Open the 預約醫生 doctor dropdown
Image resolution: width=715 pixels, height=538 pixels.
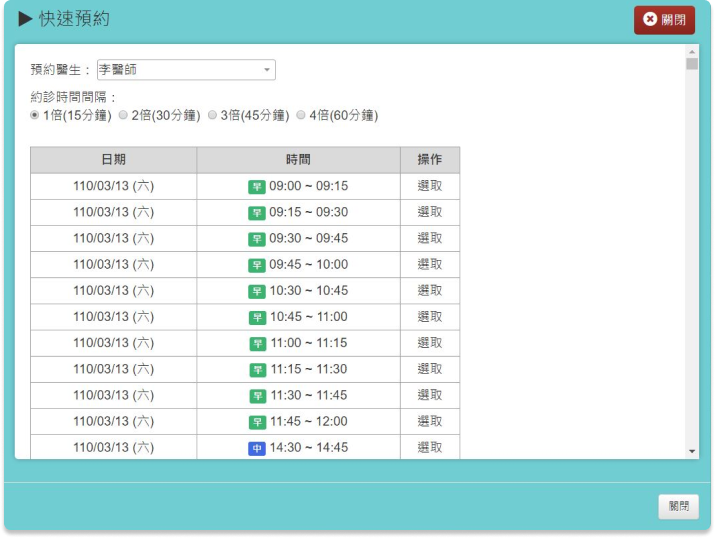click(x=186, y=70)
